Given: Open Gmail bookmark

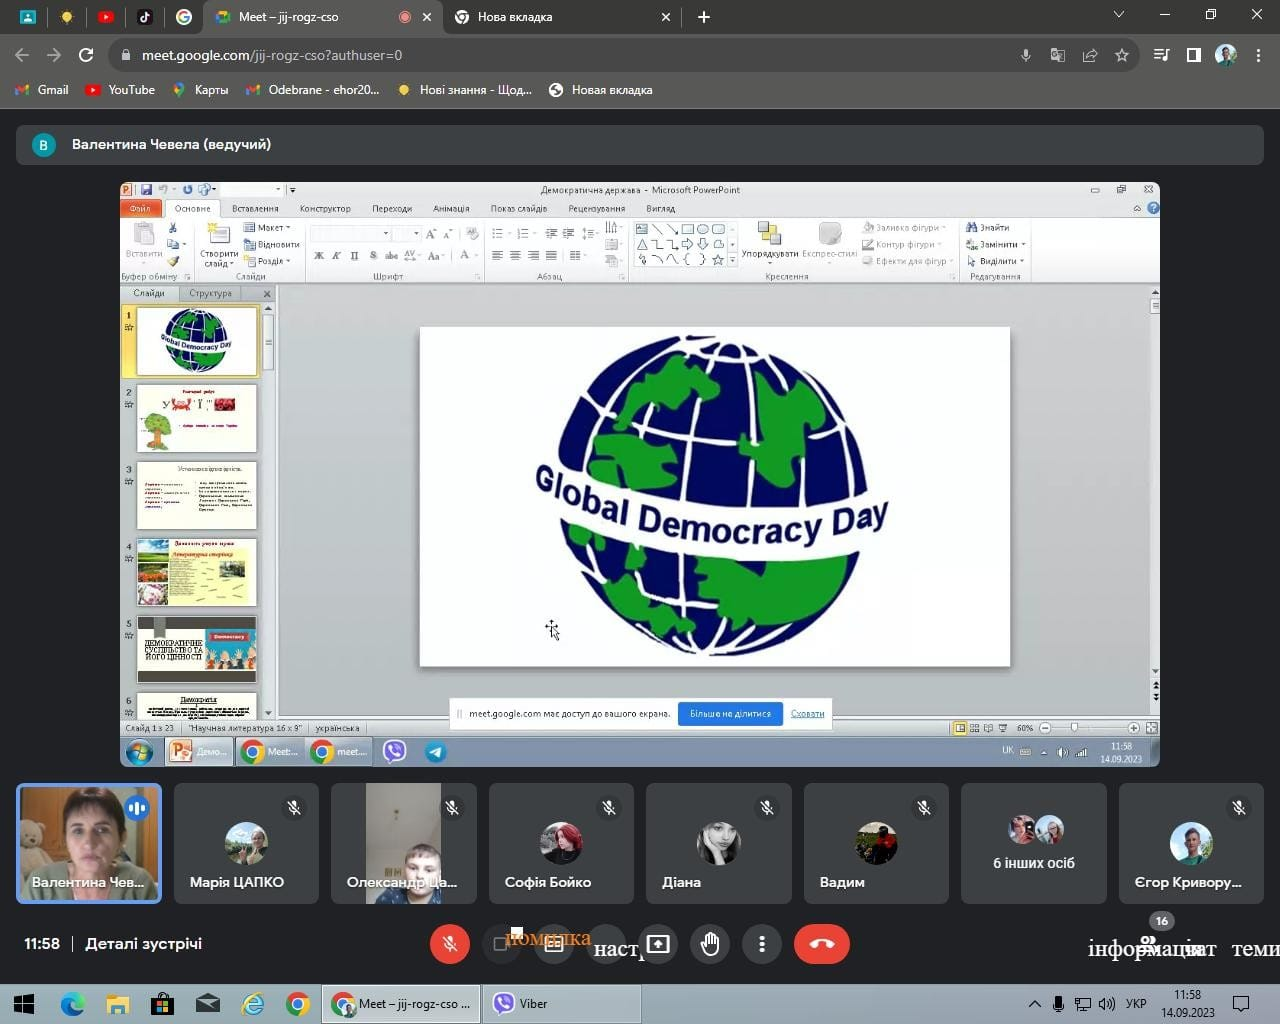Looking at the screenshot, I should pyautogui.click(x=42, y=90).
